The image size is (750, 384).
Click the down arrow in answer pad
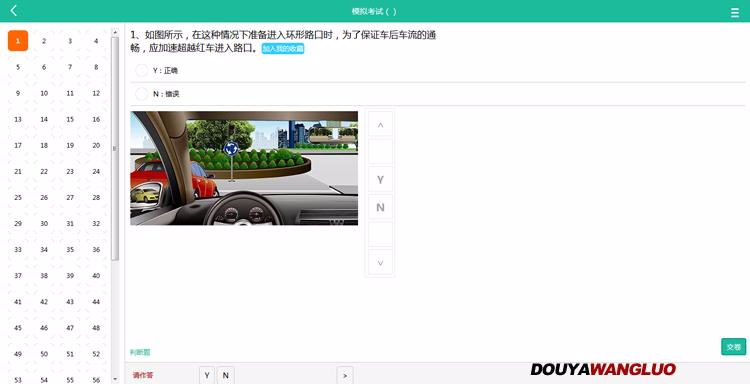click(380, 262)
